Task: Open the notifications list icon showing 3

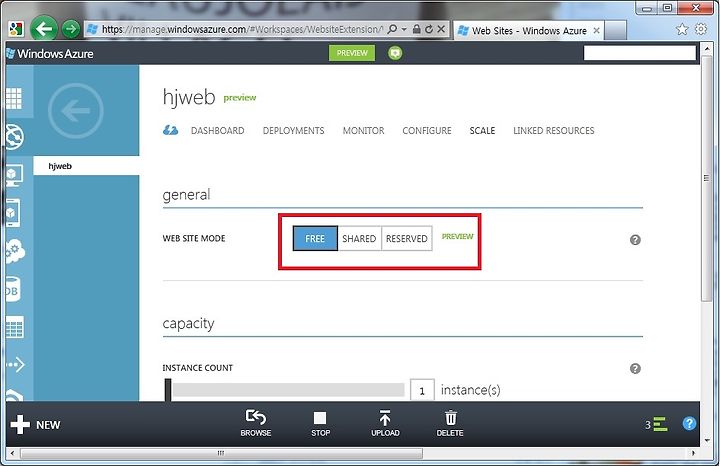Action: click(656, 424)
